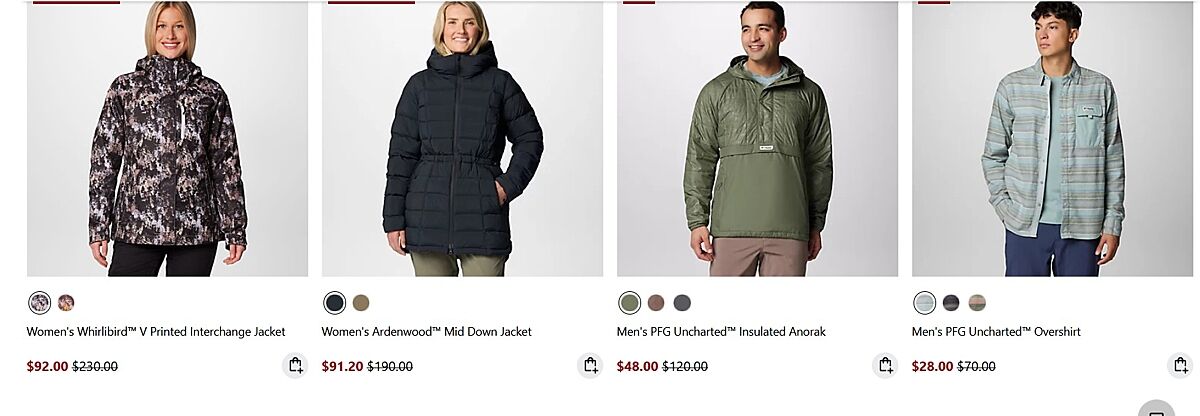1200x416 pixels.
Task: Select the pink print Whirlibird swatch
Action: coord(66,302)
